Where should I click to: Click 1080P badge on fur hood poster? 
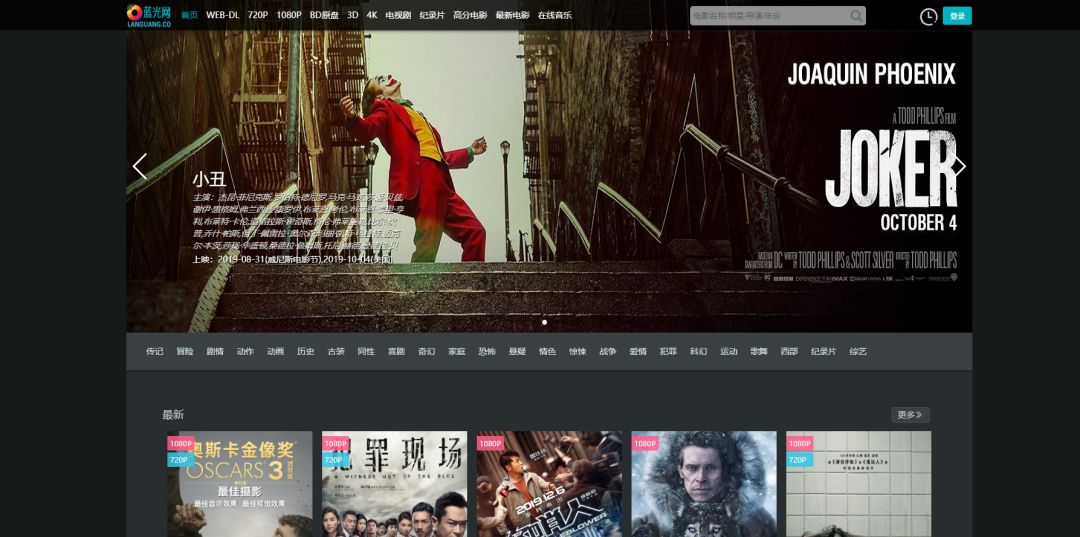(x=645, y=444)
